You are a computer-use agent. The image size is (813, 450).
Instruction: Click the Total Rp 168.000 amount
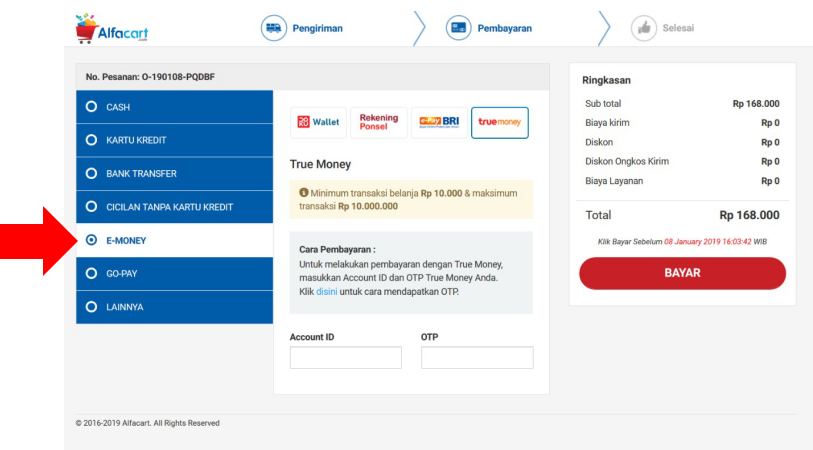(x=749, y=215)
